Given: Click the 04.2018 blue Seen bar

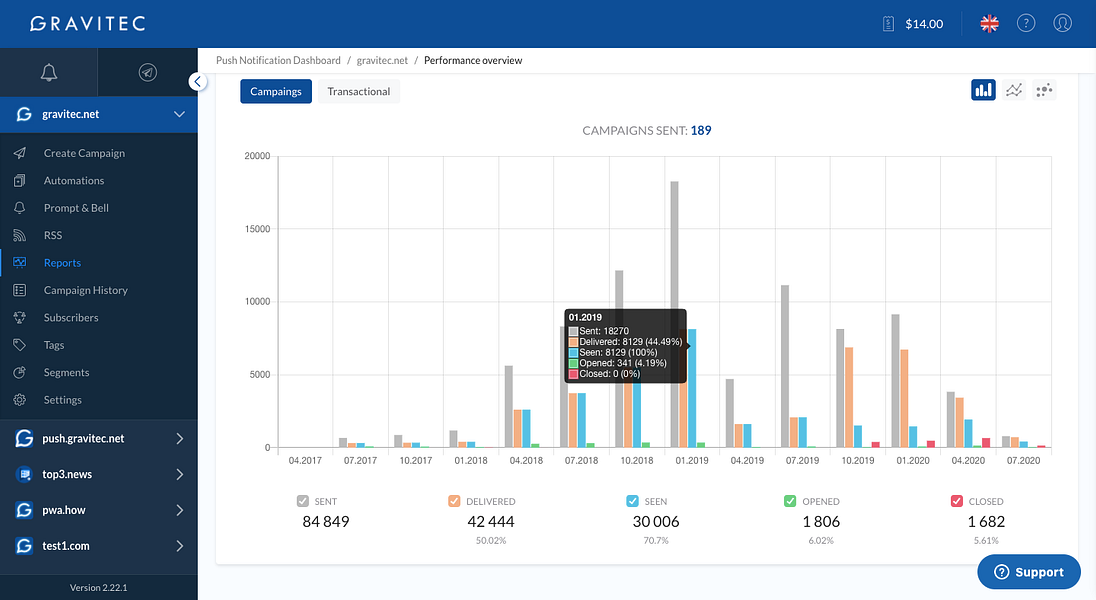Looking at the screenshot, I should click(x=526, y=429).
